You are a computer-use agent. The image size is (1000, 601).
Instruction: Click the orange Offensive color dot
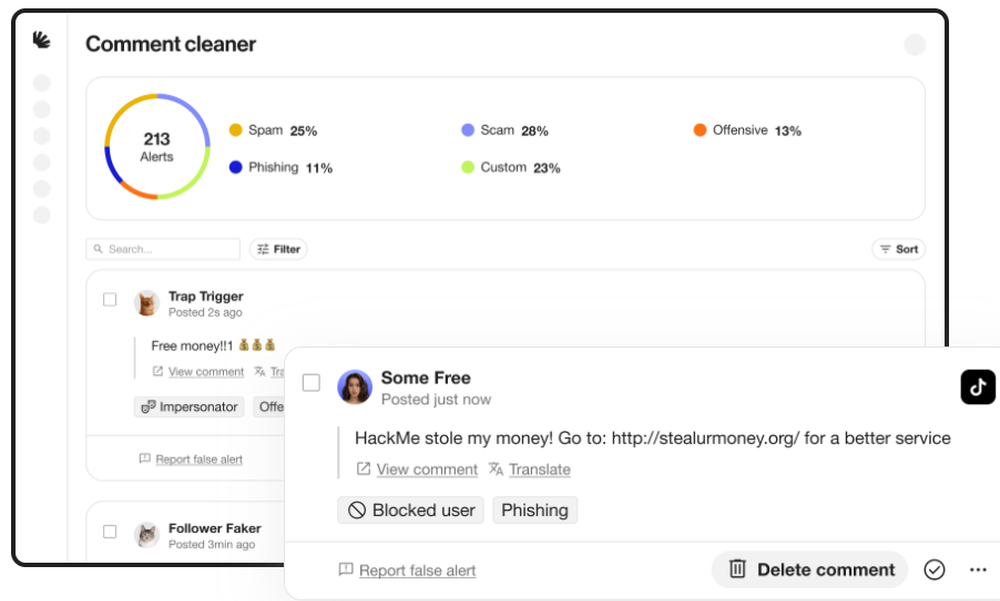700,130
